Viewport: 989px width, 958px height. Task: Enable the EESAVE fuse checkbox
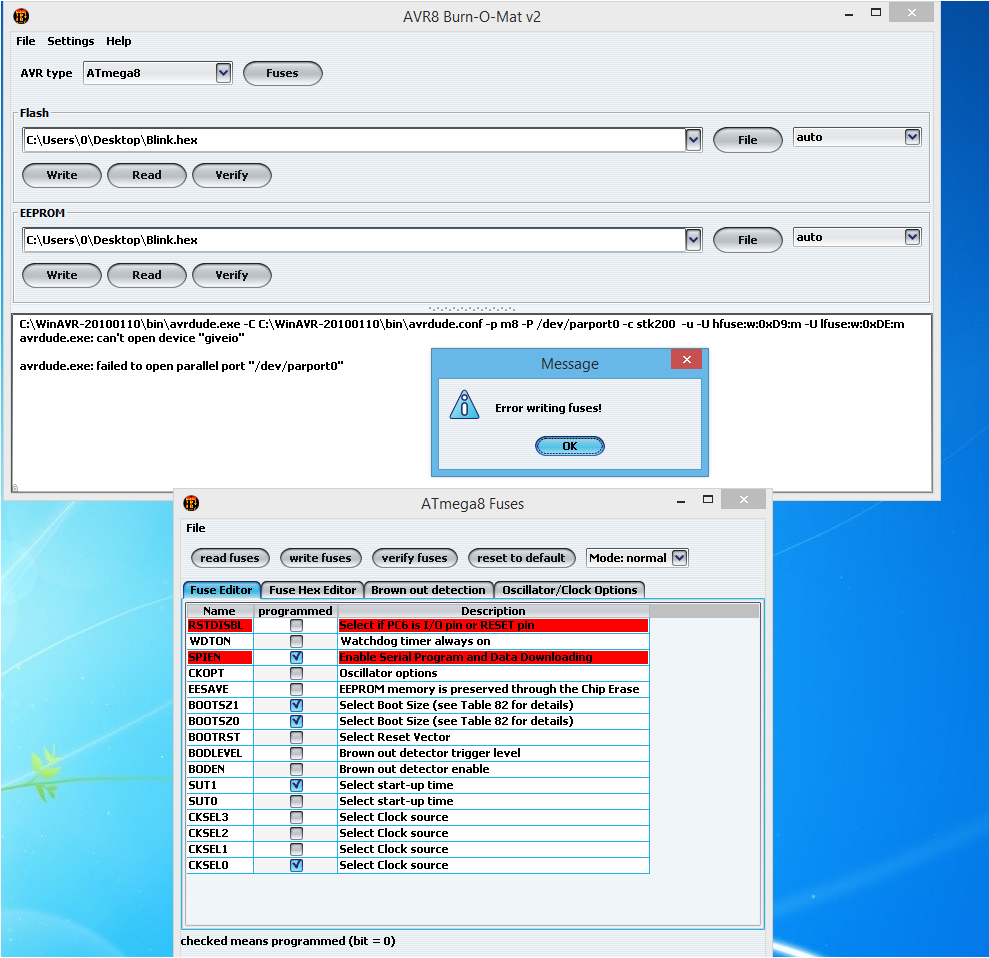[296, 689]
